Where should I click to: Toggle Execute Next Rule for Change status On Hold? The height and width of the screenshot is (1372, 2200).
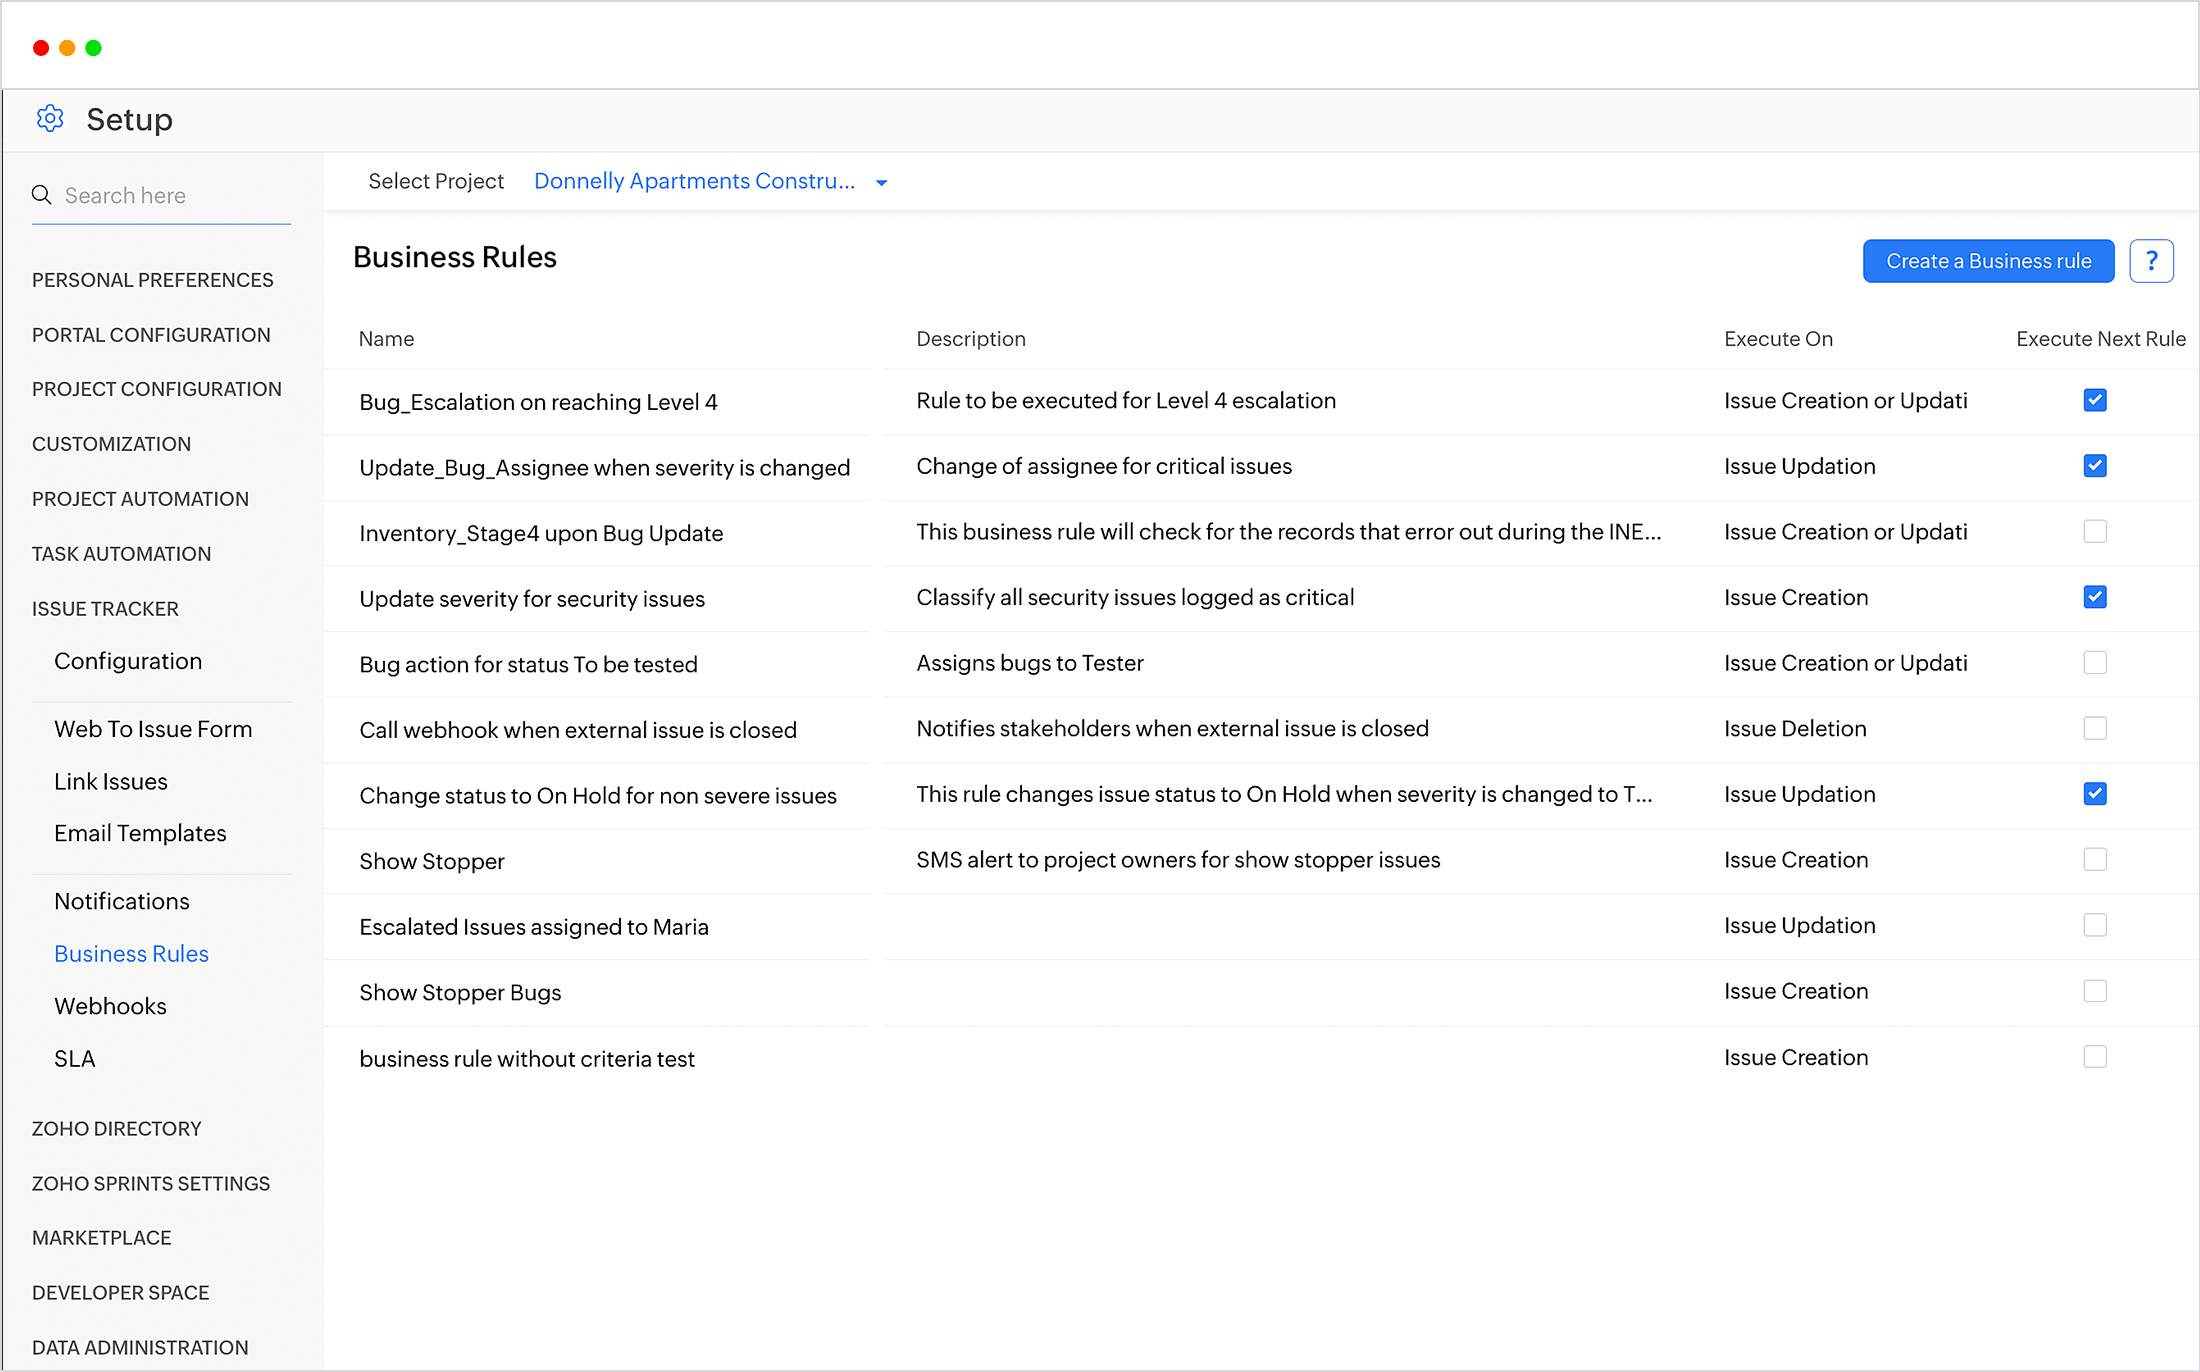2094,793
